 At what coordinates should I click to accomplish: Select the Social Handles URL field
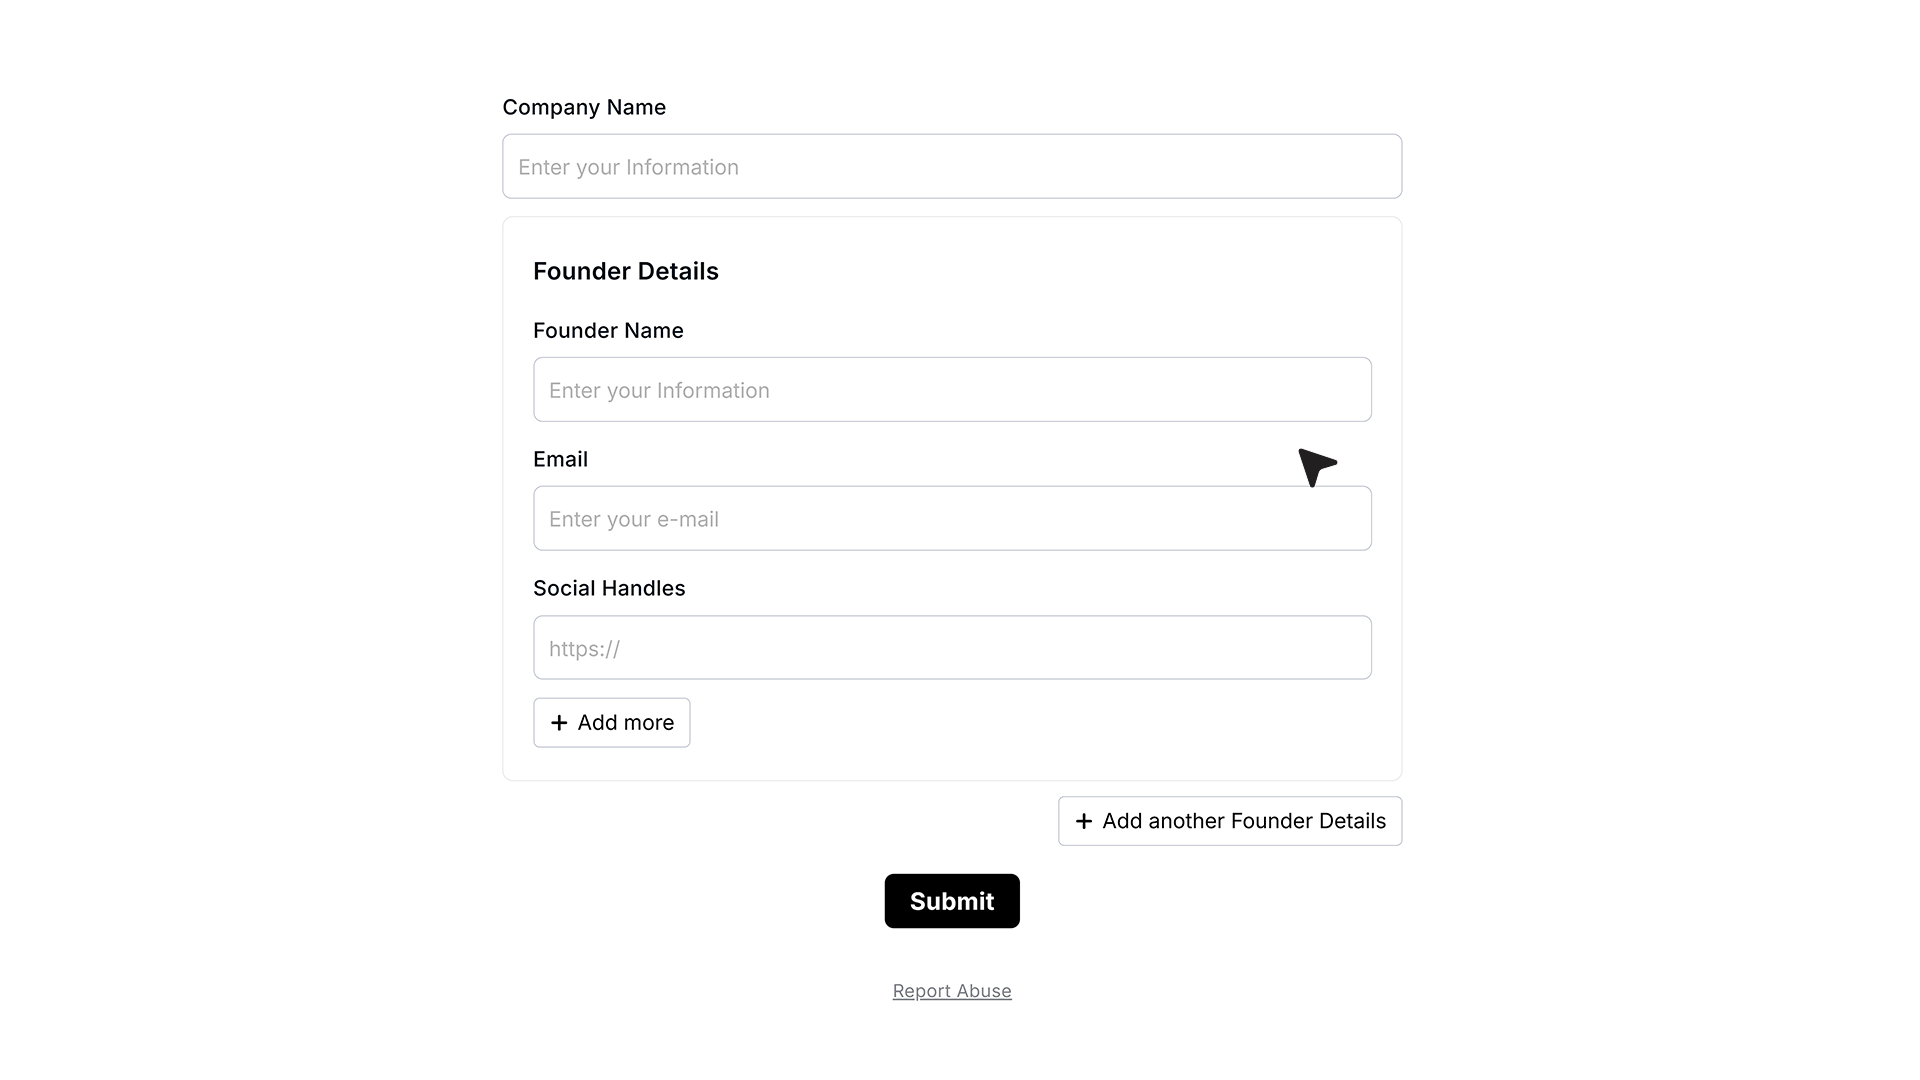[952, 647]
